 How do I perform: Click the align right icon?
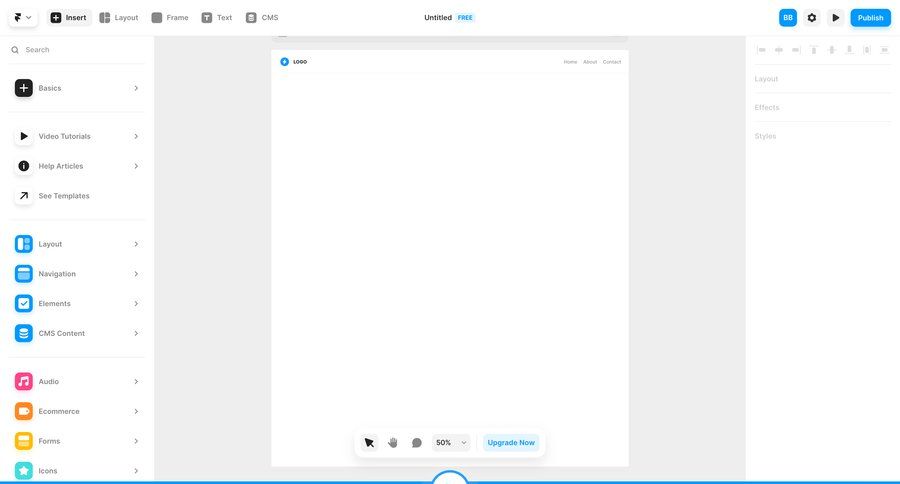tap(796, 50)
